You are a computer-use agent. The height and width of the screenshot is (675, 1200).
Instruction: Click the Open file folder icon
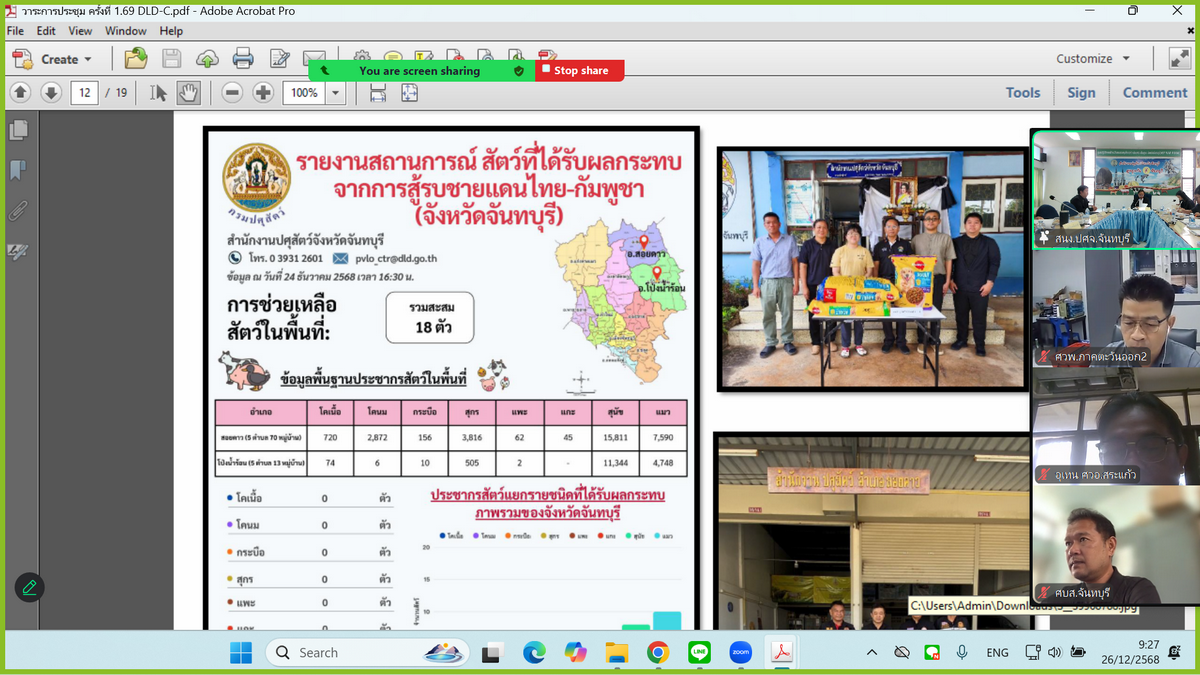[136, 59]
